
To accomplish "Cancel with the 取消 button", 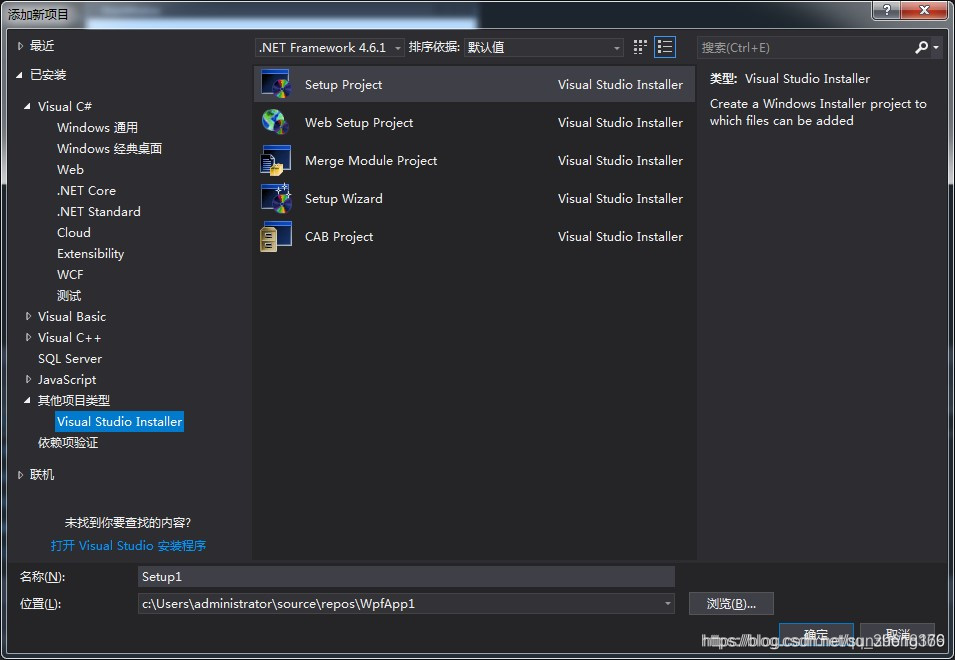I will pyautogui.click(x=897, y=634).
